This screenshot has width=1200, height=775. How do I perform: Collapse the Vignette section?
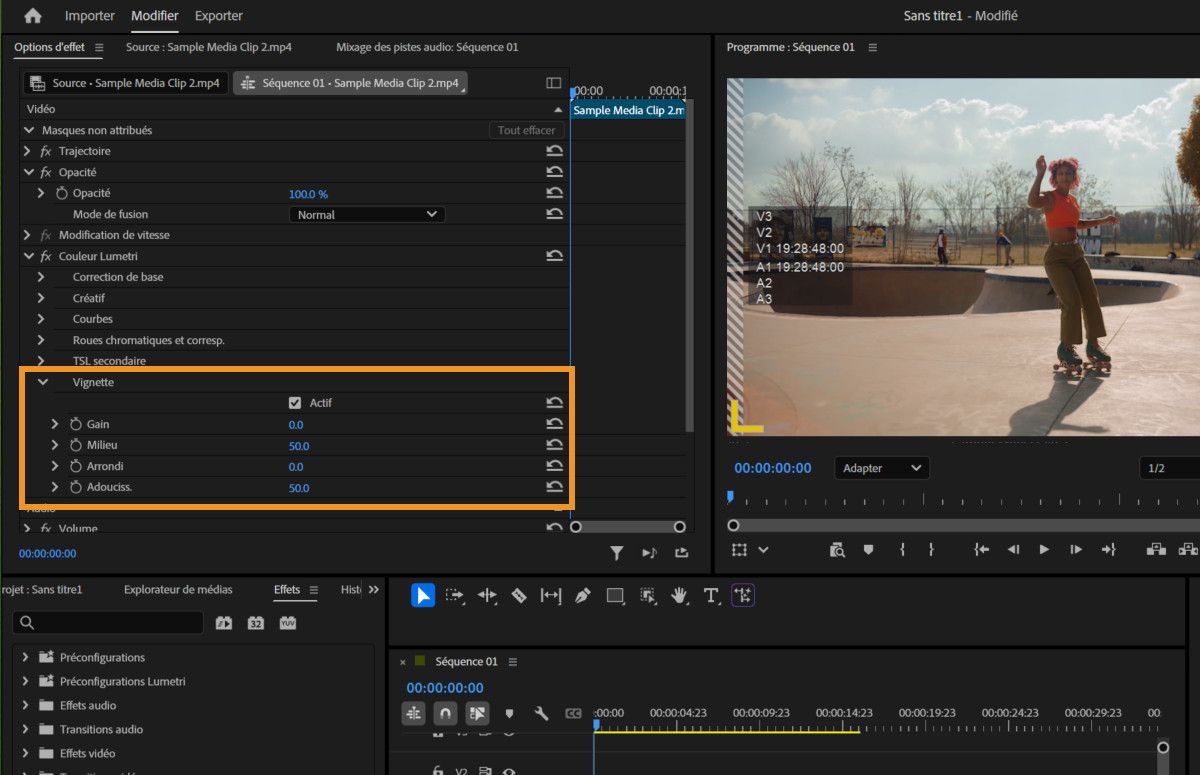click(x=42, y=382)
